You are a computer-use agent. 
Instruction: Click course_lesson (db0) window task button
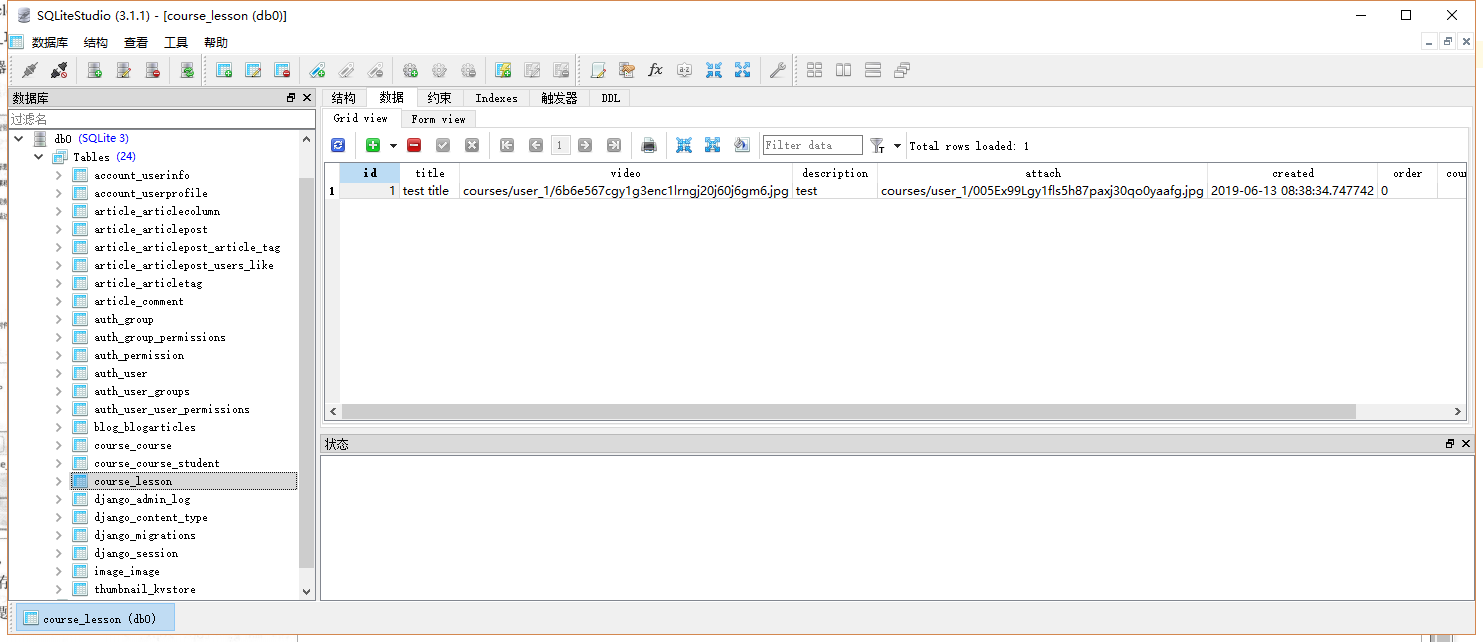(96, 618)
